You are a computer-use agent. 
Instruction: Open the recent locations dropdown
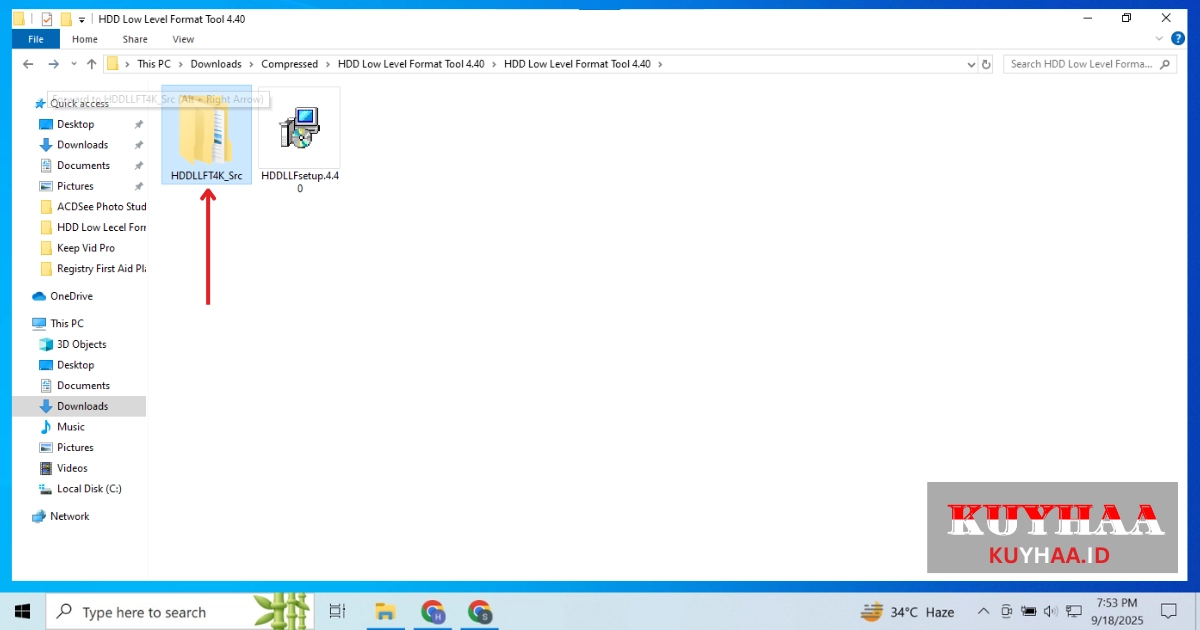pos(74,64)
